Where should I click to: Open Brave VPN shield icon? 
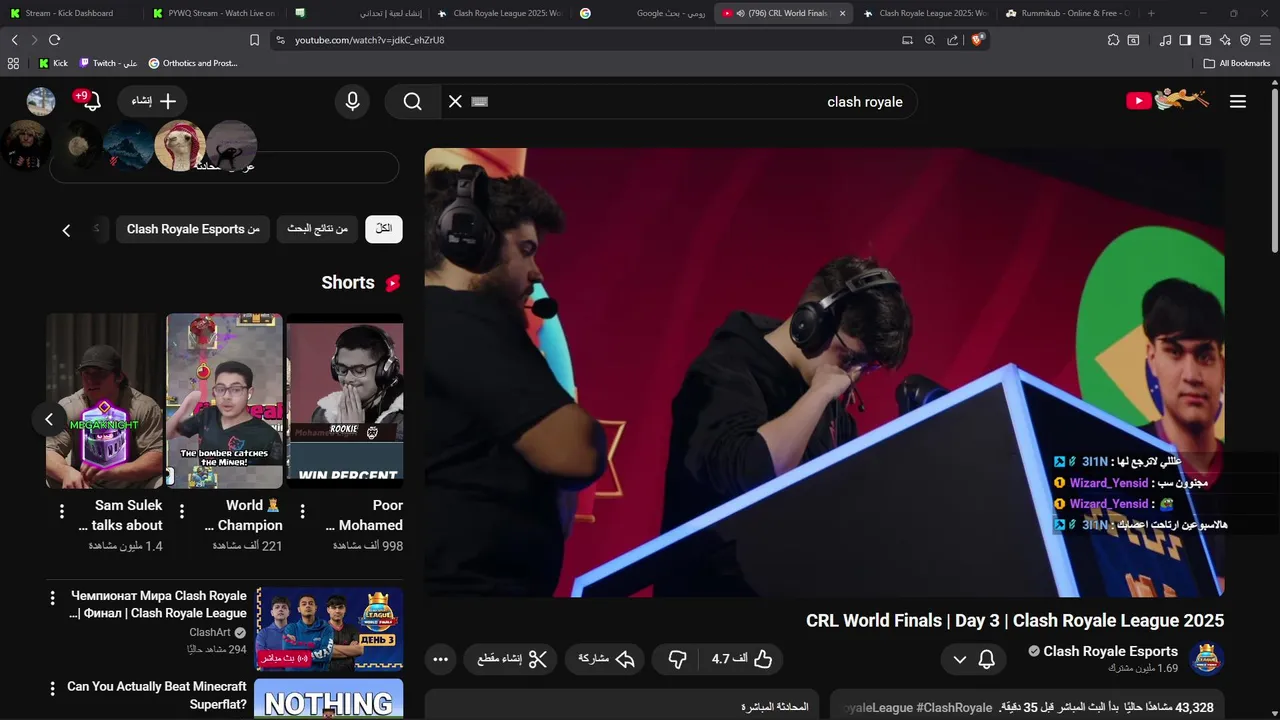pyautogui.click(x=1245, y=40)
